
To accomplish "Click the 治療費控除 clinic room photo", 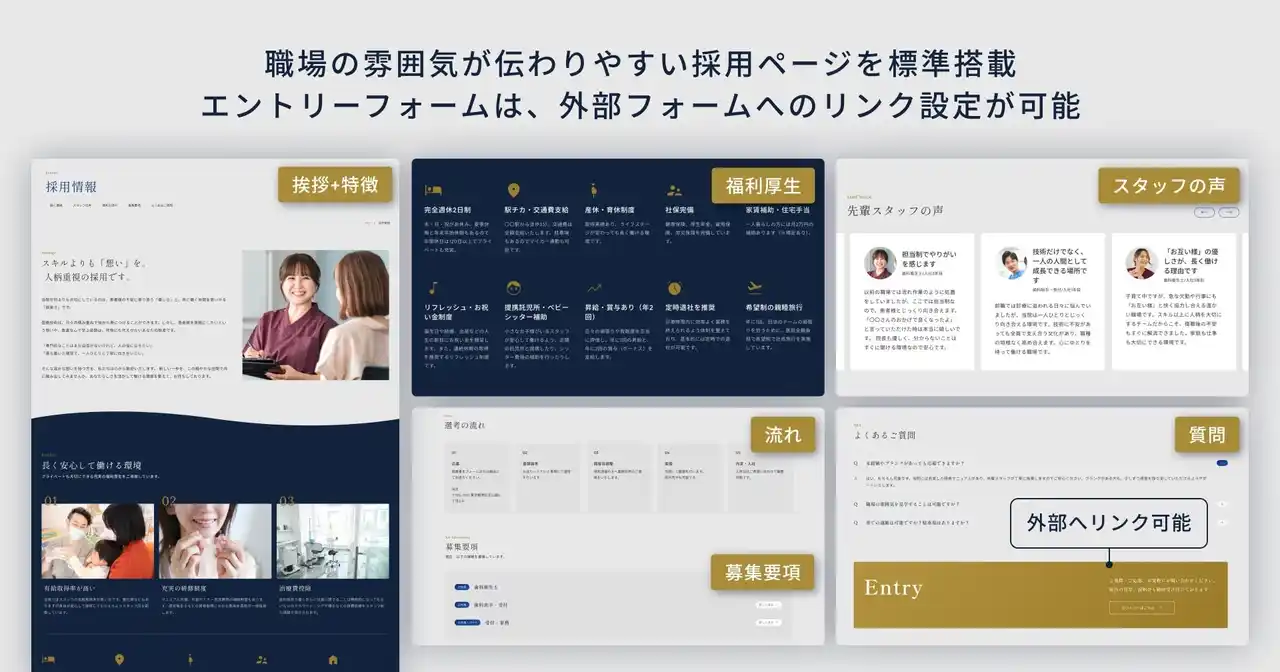I will click(x=333, y=541).
